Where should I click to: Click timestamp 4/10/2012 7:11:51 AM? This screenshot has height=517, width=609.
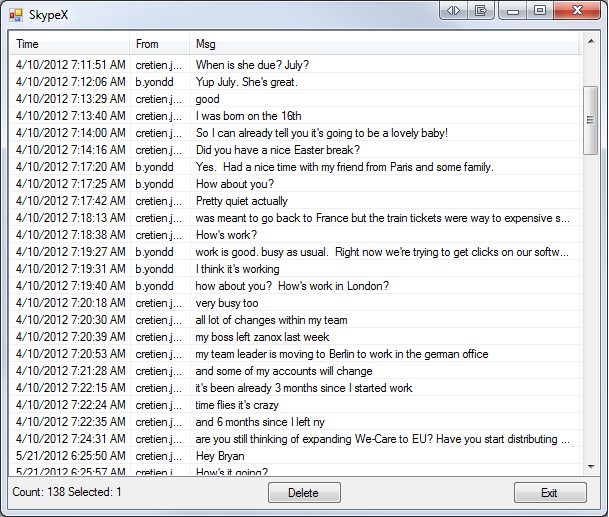71,65
